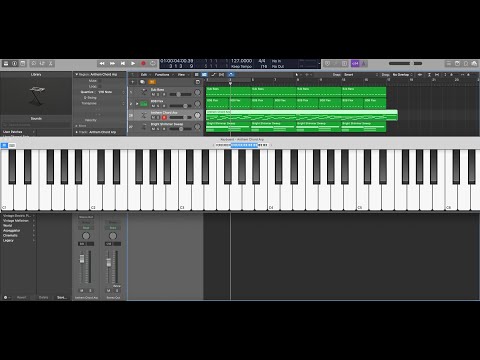The height and width of the screenshot is (360, 480).
Task: Tick the region Loop checkbox
Action: (x=99, y=86)
